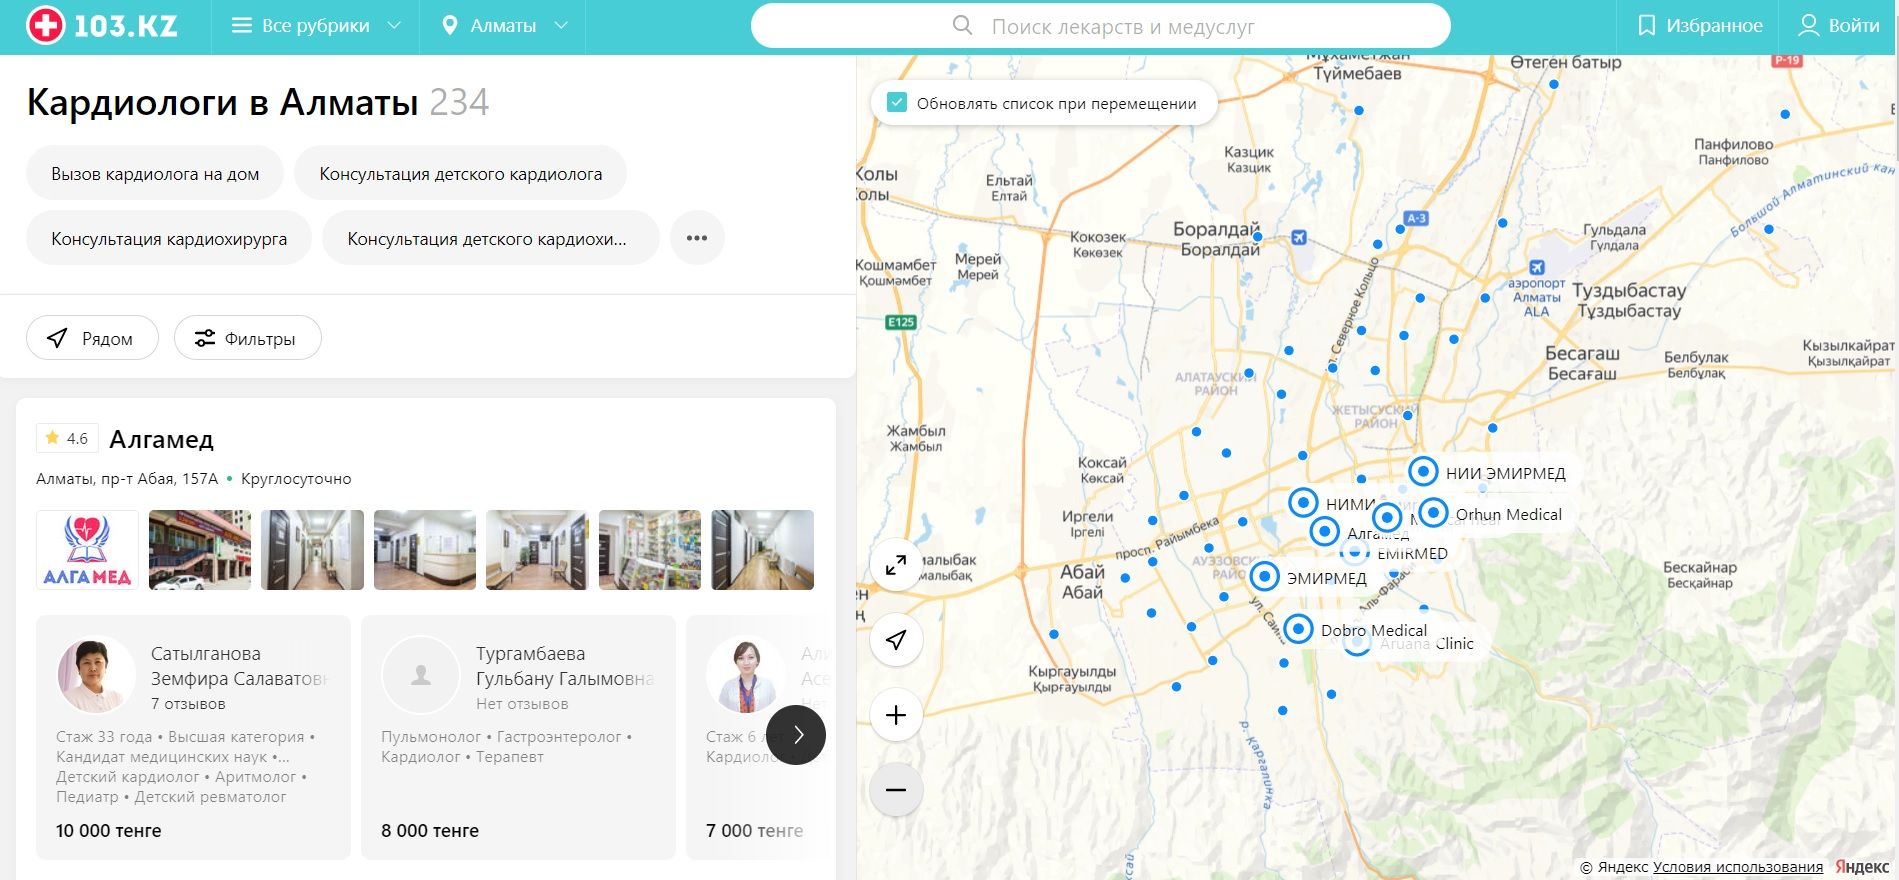Open the Алгамед logo thumbnail
The height and width of the screenshot is (880, 1899).
[88, 550]
